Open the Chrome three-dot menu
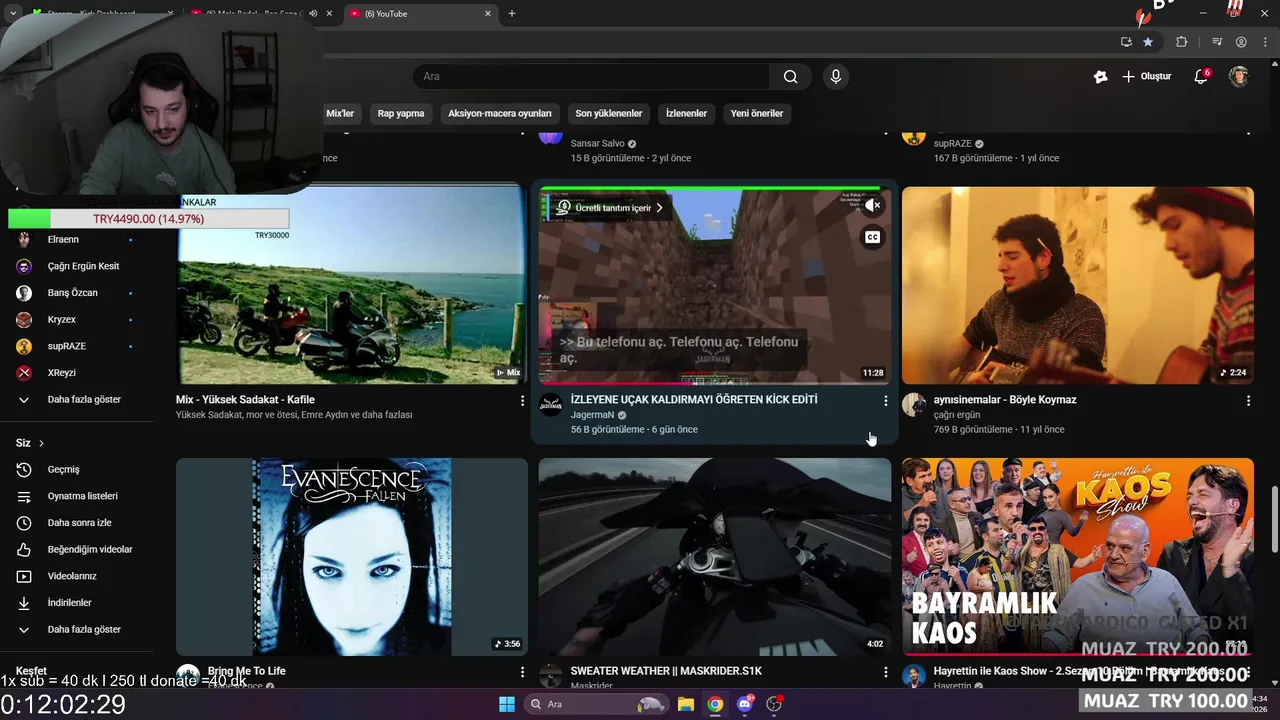Viewport: 1280px width, 720px height. point(1264,42)
